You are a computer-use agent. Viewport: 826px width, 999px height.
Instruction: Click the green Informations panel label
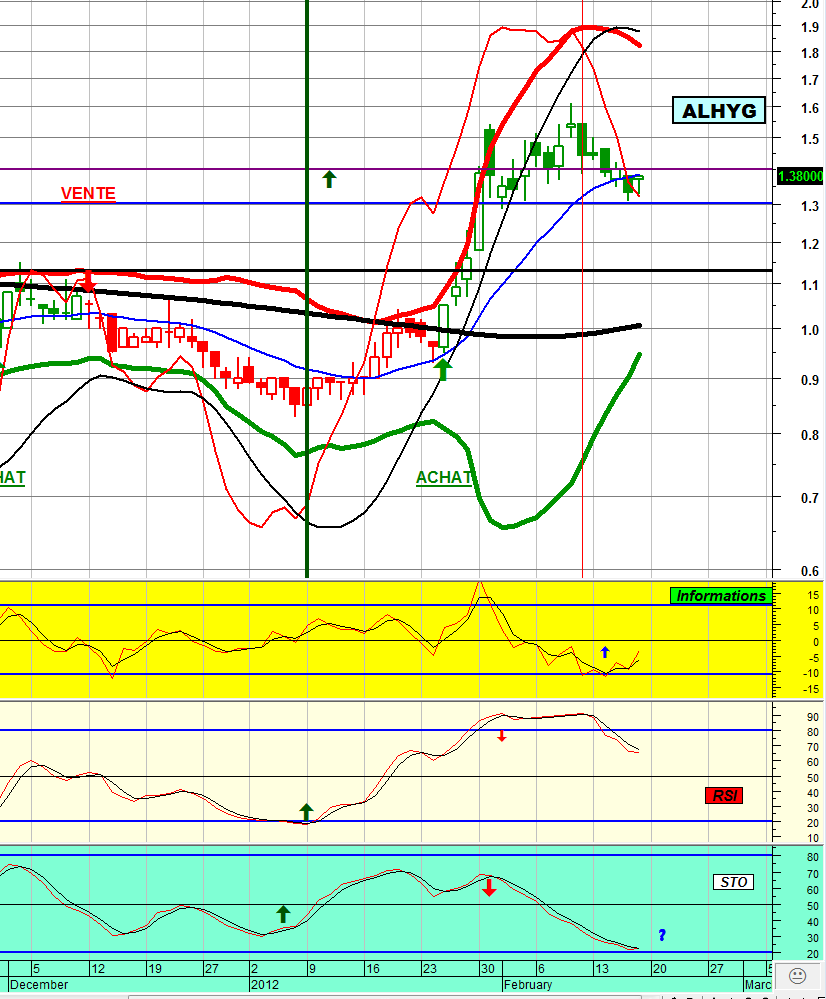point(721,596)
